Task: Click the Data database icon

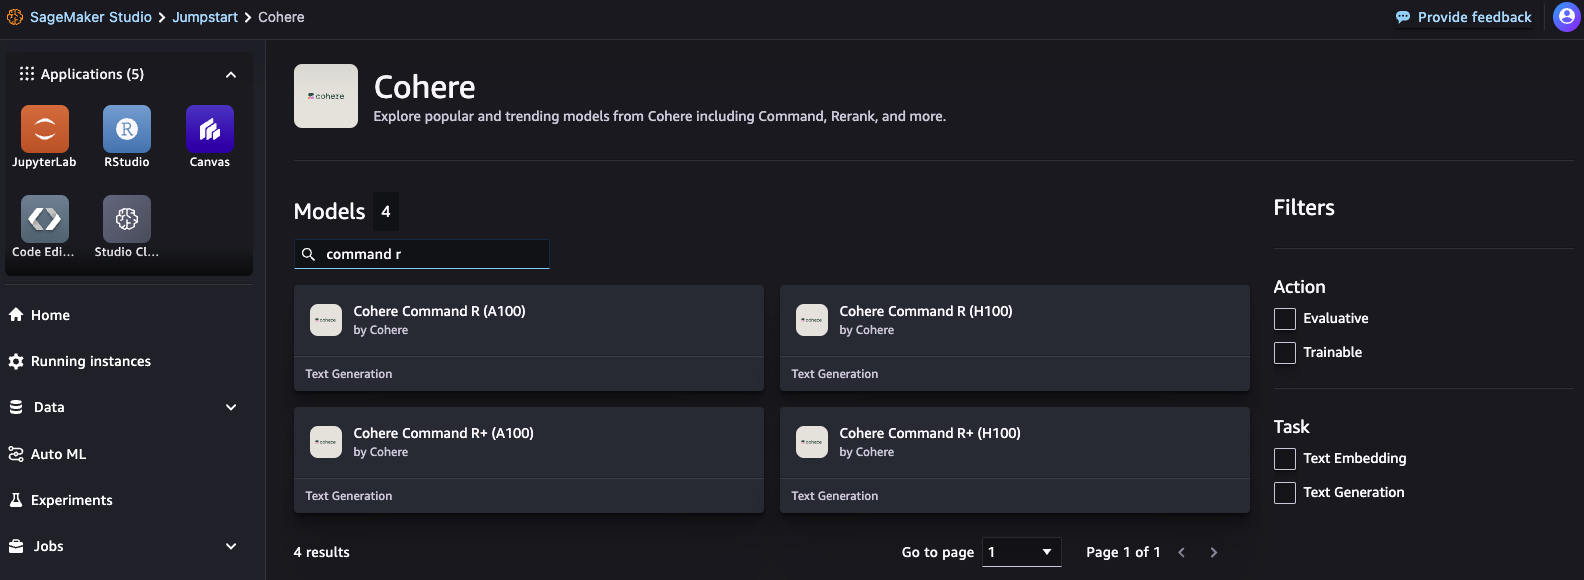Action: (16, 407)
